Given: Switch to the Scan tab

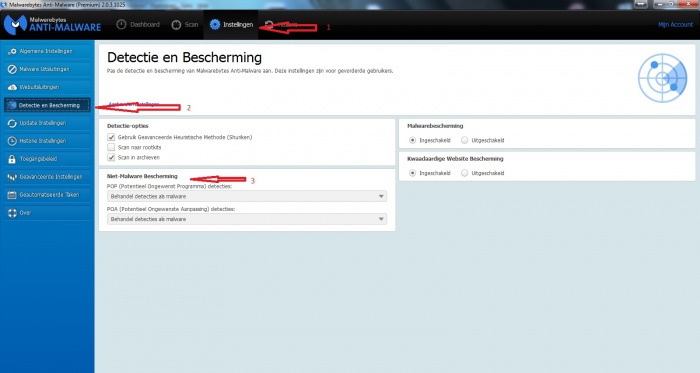Looking at the screenshot, I should click(185, 25).
